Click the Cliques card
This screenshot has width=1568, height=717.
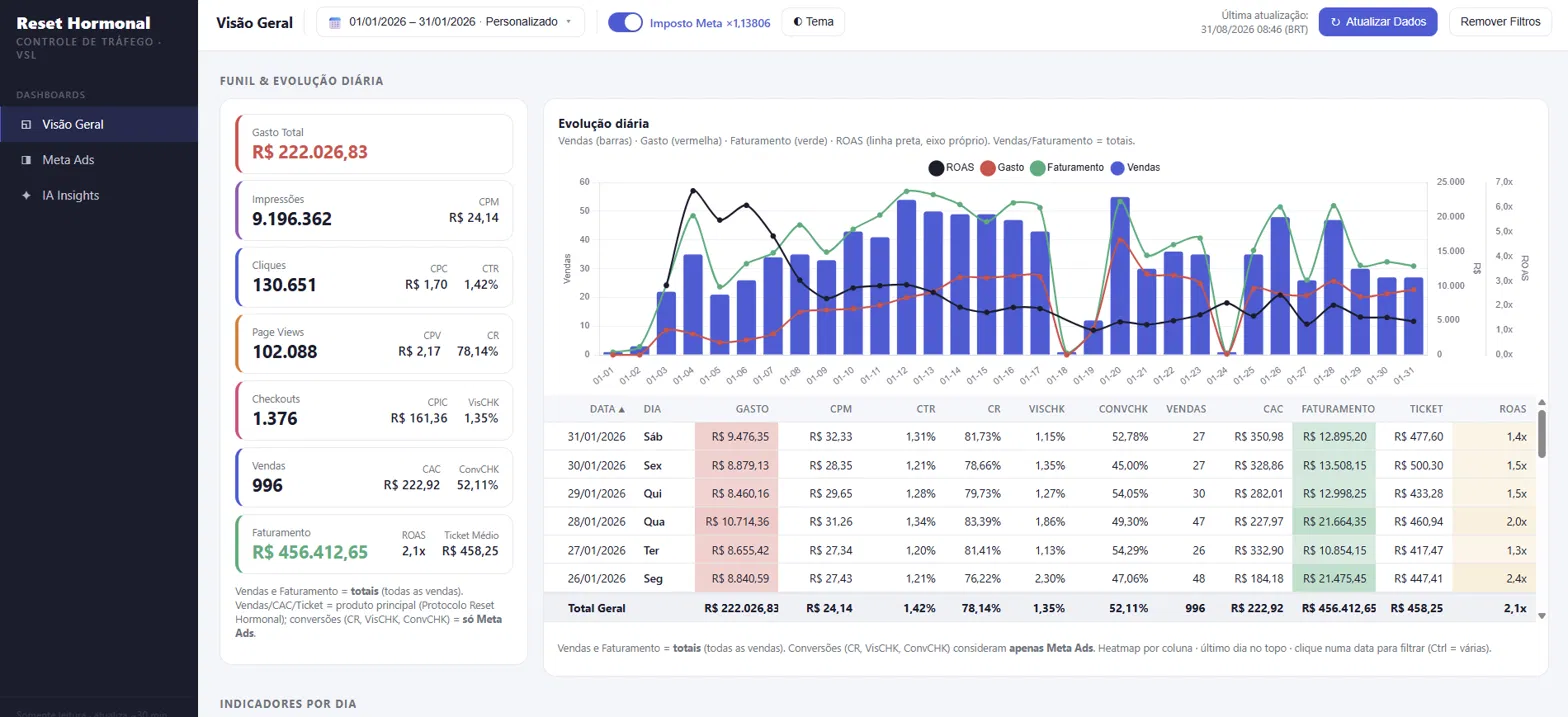click(374, 277)
